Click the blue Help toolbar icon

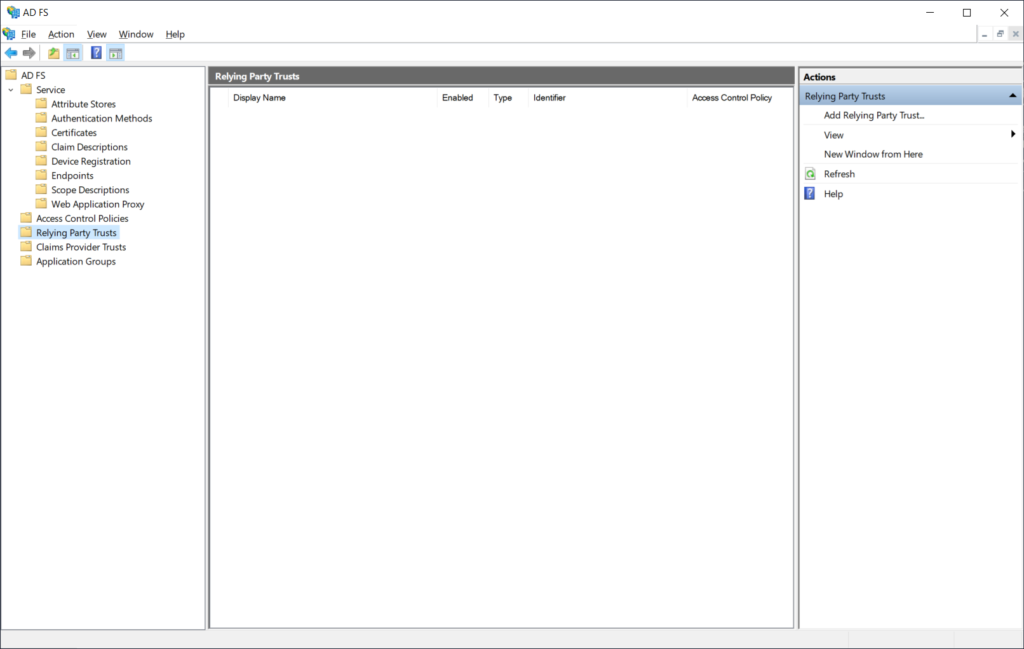pos(96,53)
